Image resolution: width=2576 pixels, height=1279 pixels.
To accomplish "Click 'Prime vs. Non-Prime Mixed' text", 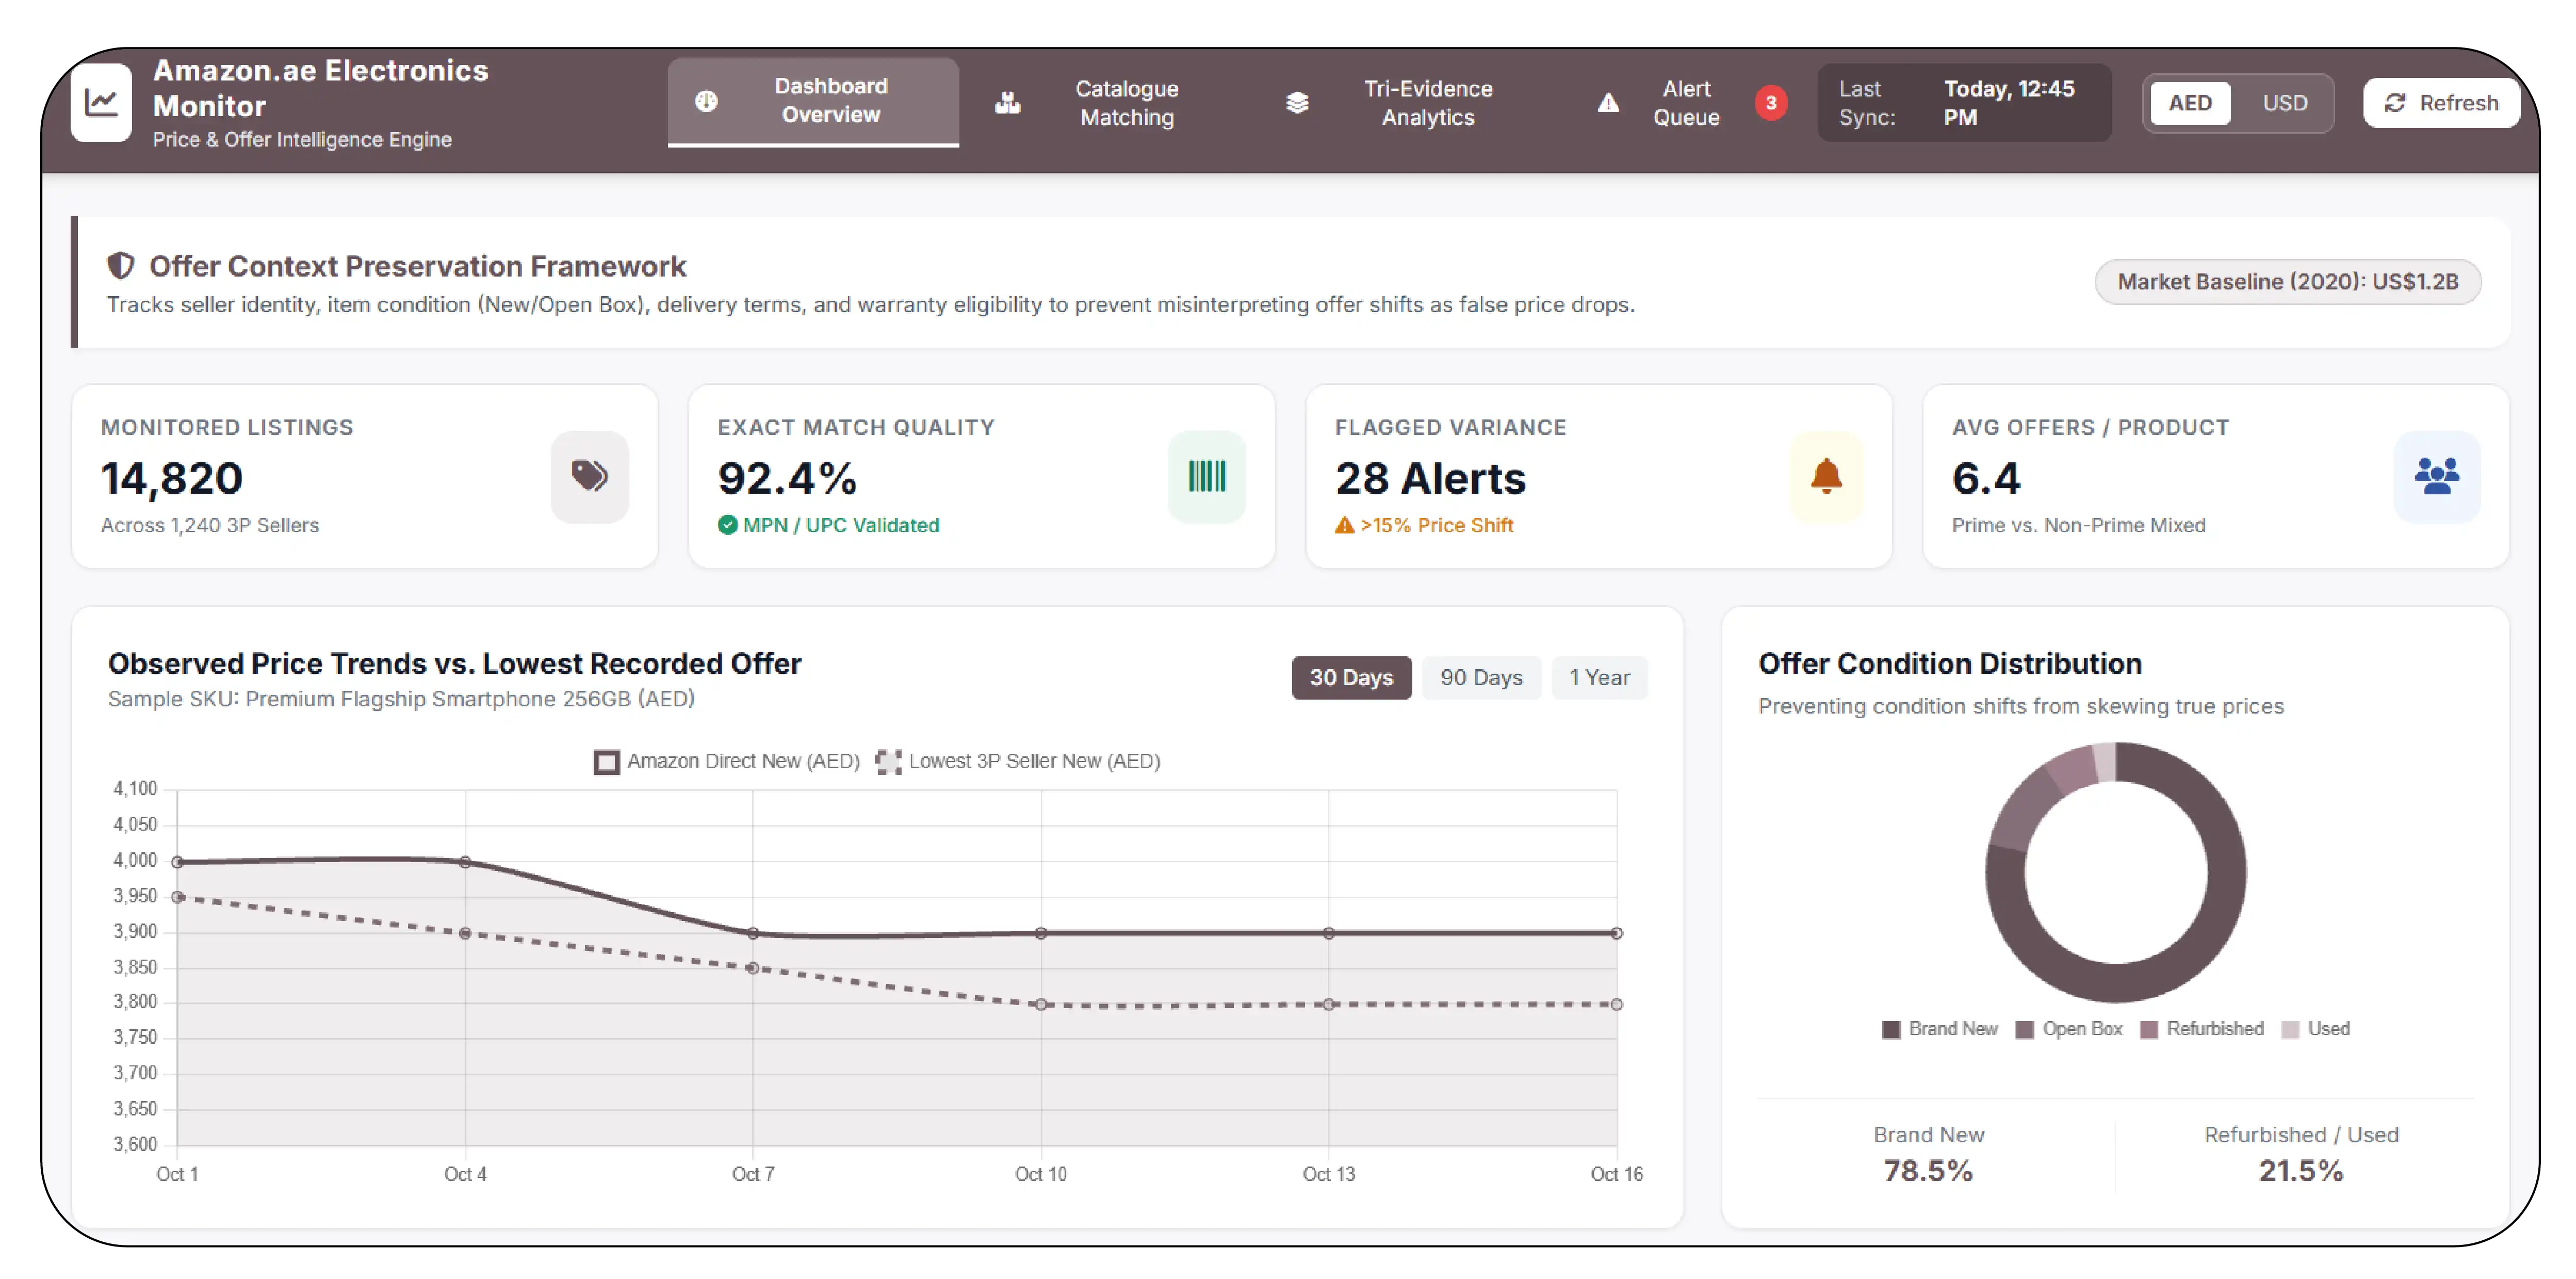I will (2078, 525).
